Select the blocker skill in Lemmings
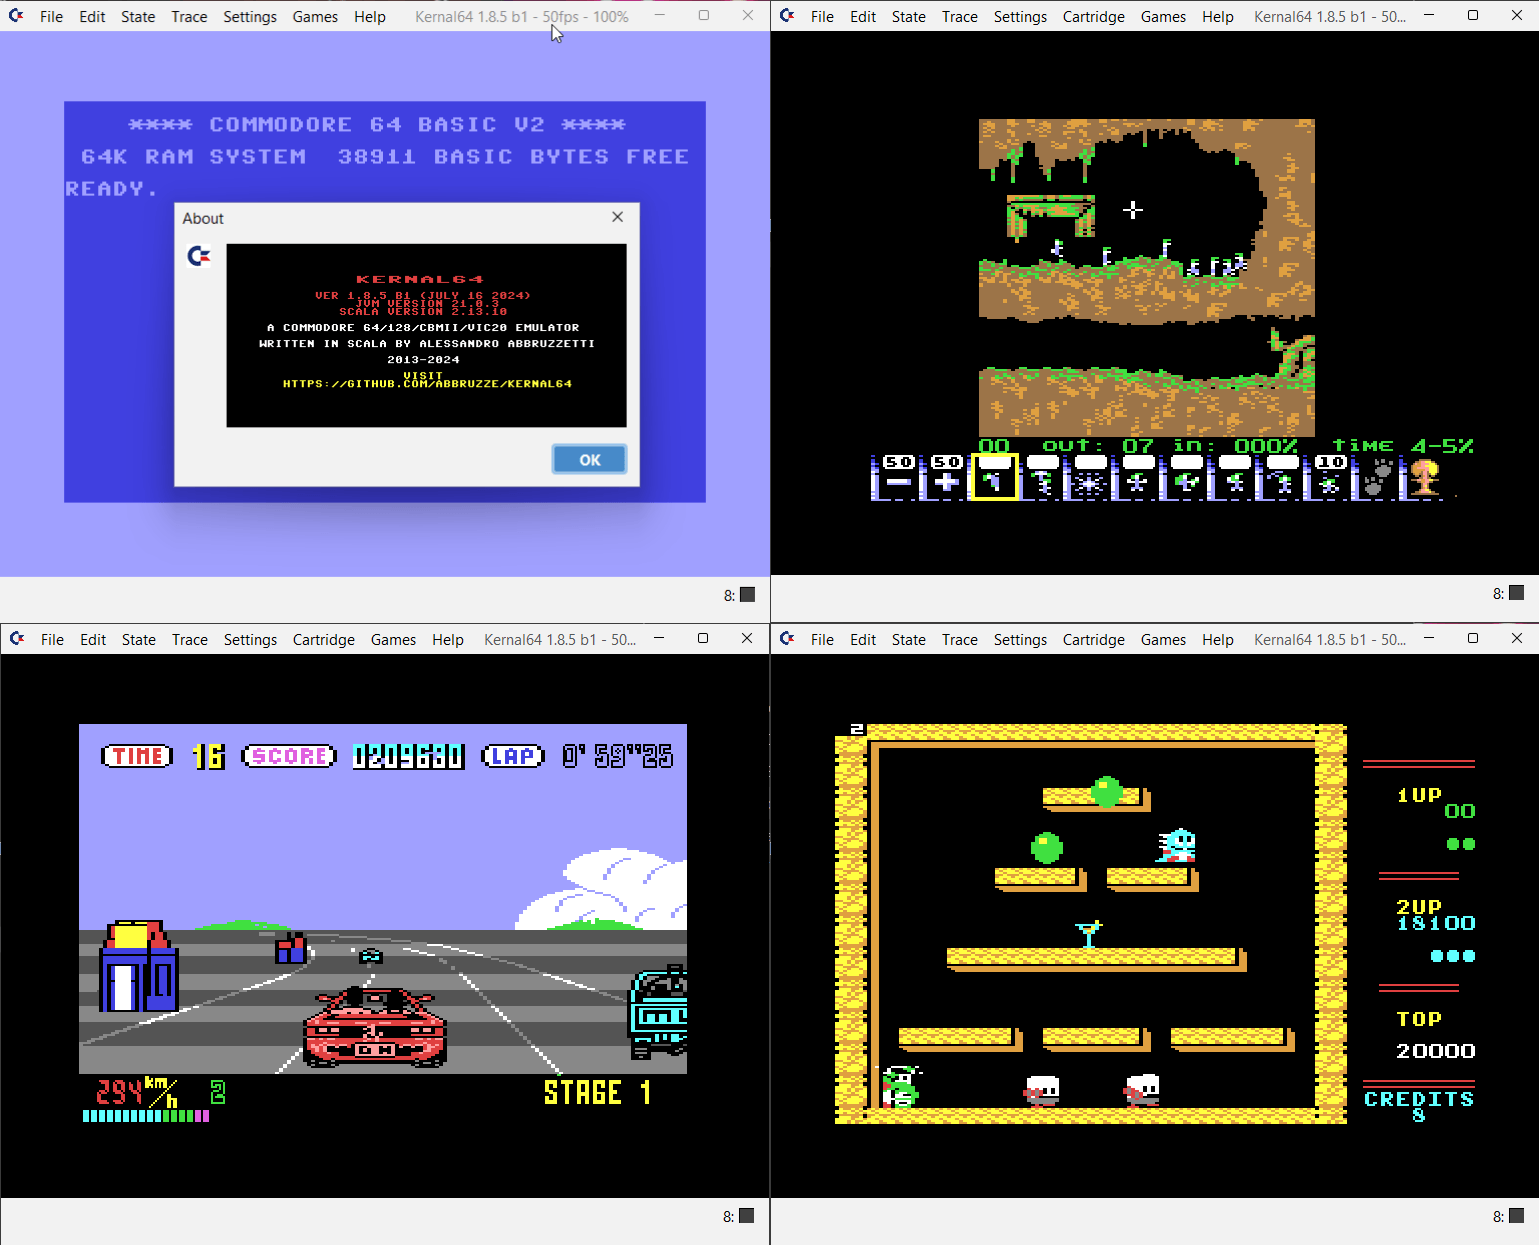 pyautogui.click(x=1138, y=477)
